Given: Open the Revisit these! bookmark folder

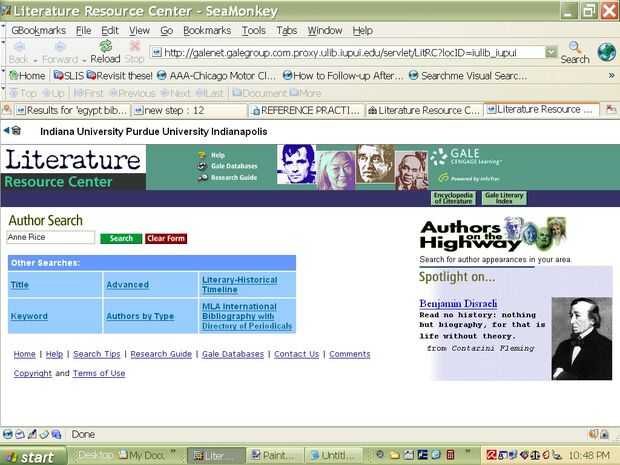Looking at the screenshot, I should 119,76.
